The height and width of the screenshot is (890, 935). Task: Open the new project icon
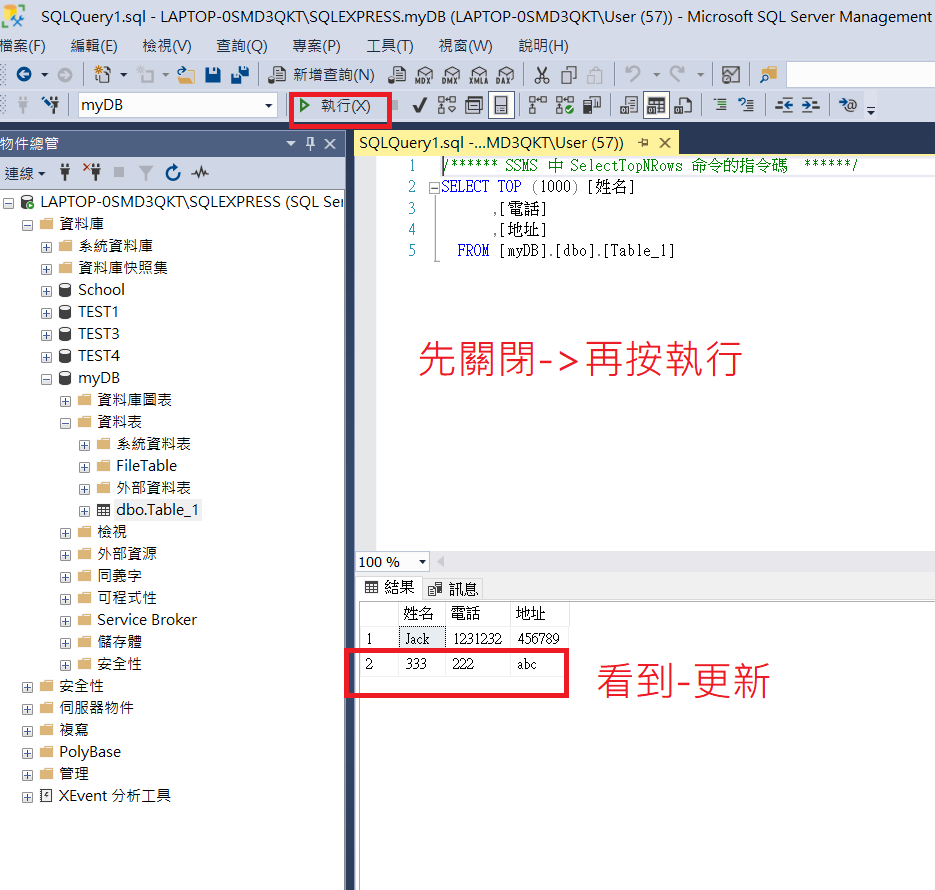point(103,75)
